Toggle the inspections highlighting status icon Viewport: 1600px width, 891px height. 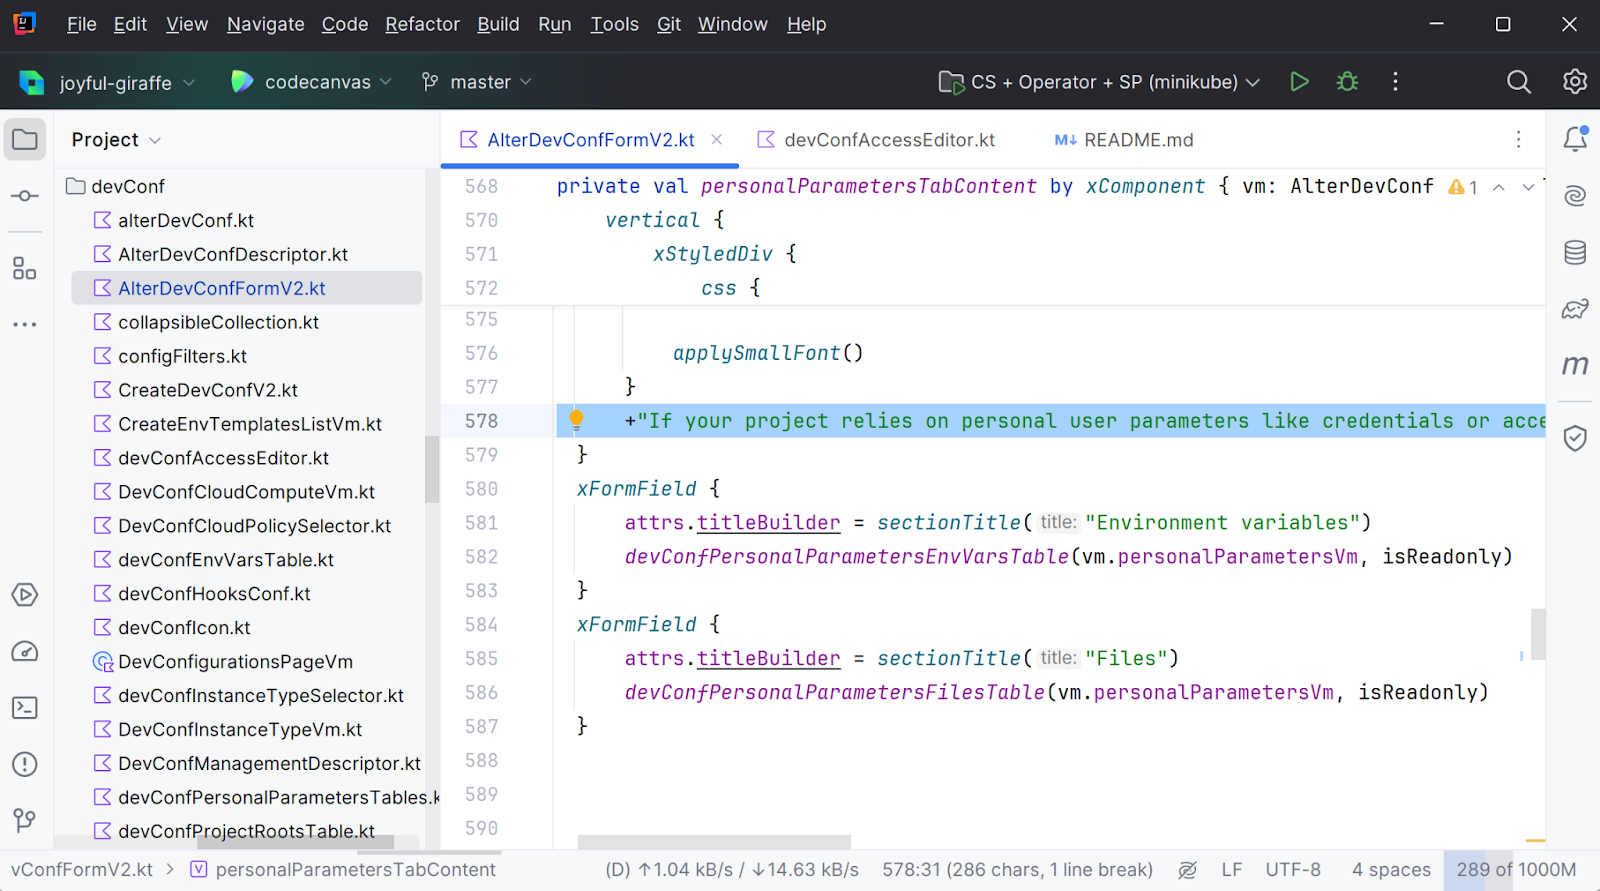coord(1187,870)
